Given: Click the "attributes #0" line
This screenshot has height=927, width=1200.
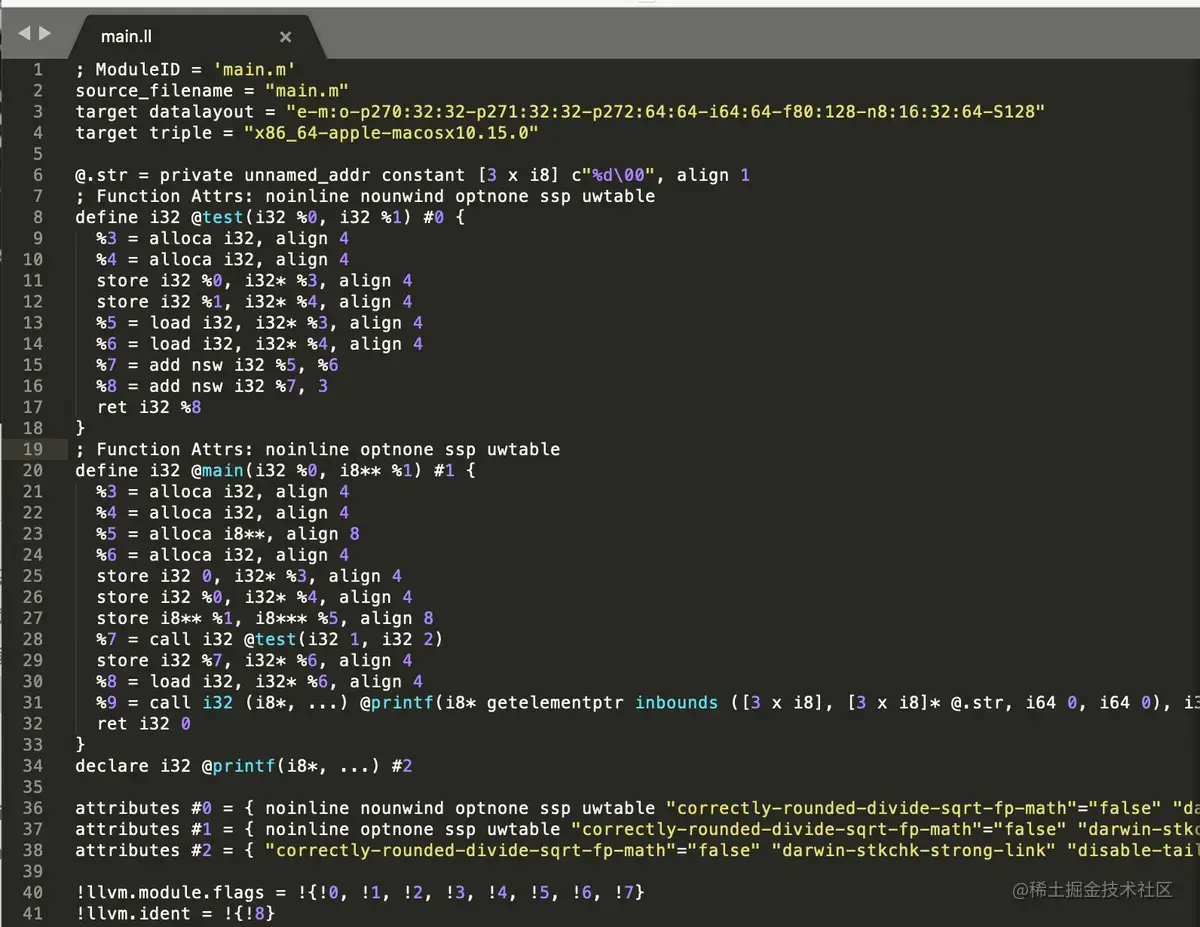Looking at the screenshot, I should click(x=637, y=808).
